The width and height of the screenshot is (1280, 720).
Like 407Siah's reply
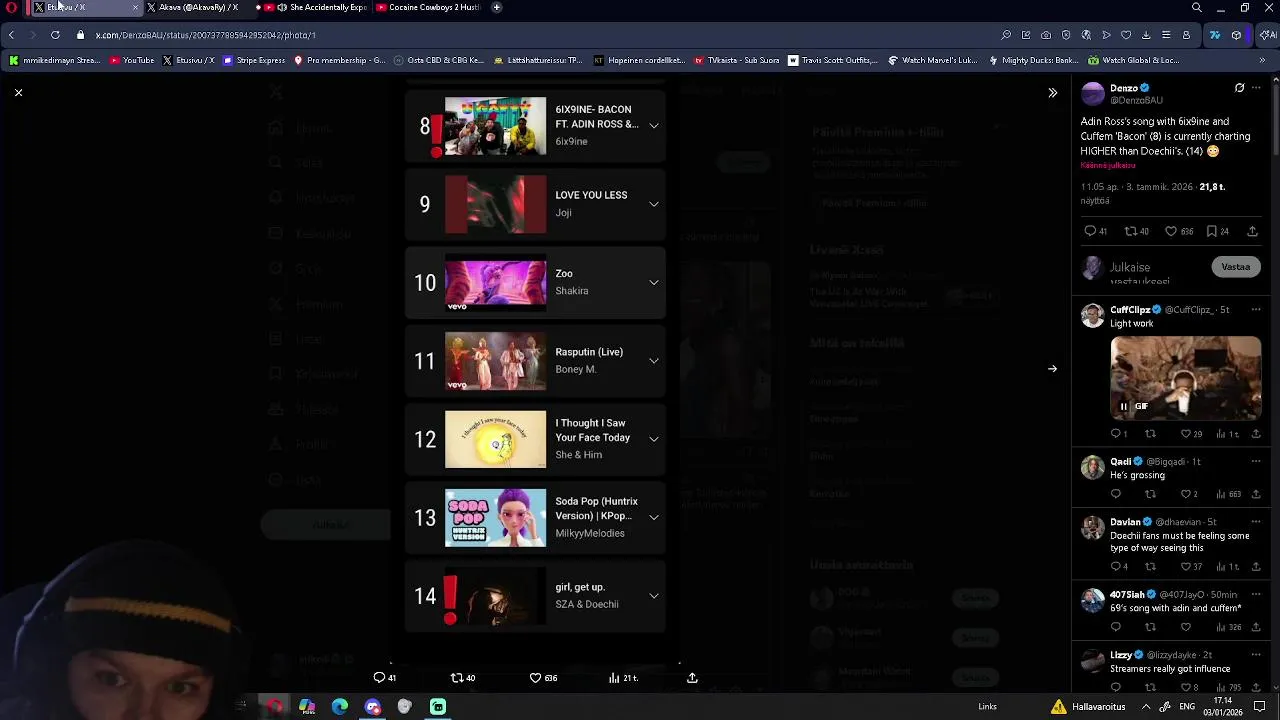1186,627
